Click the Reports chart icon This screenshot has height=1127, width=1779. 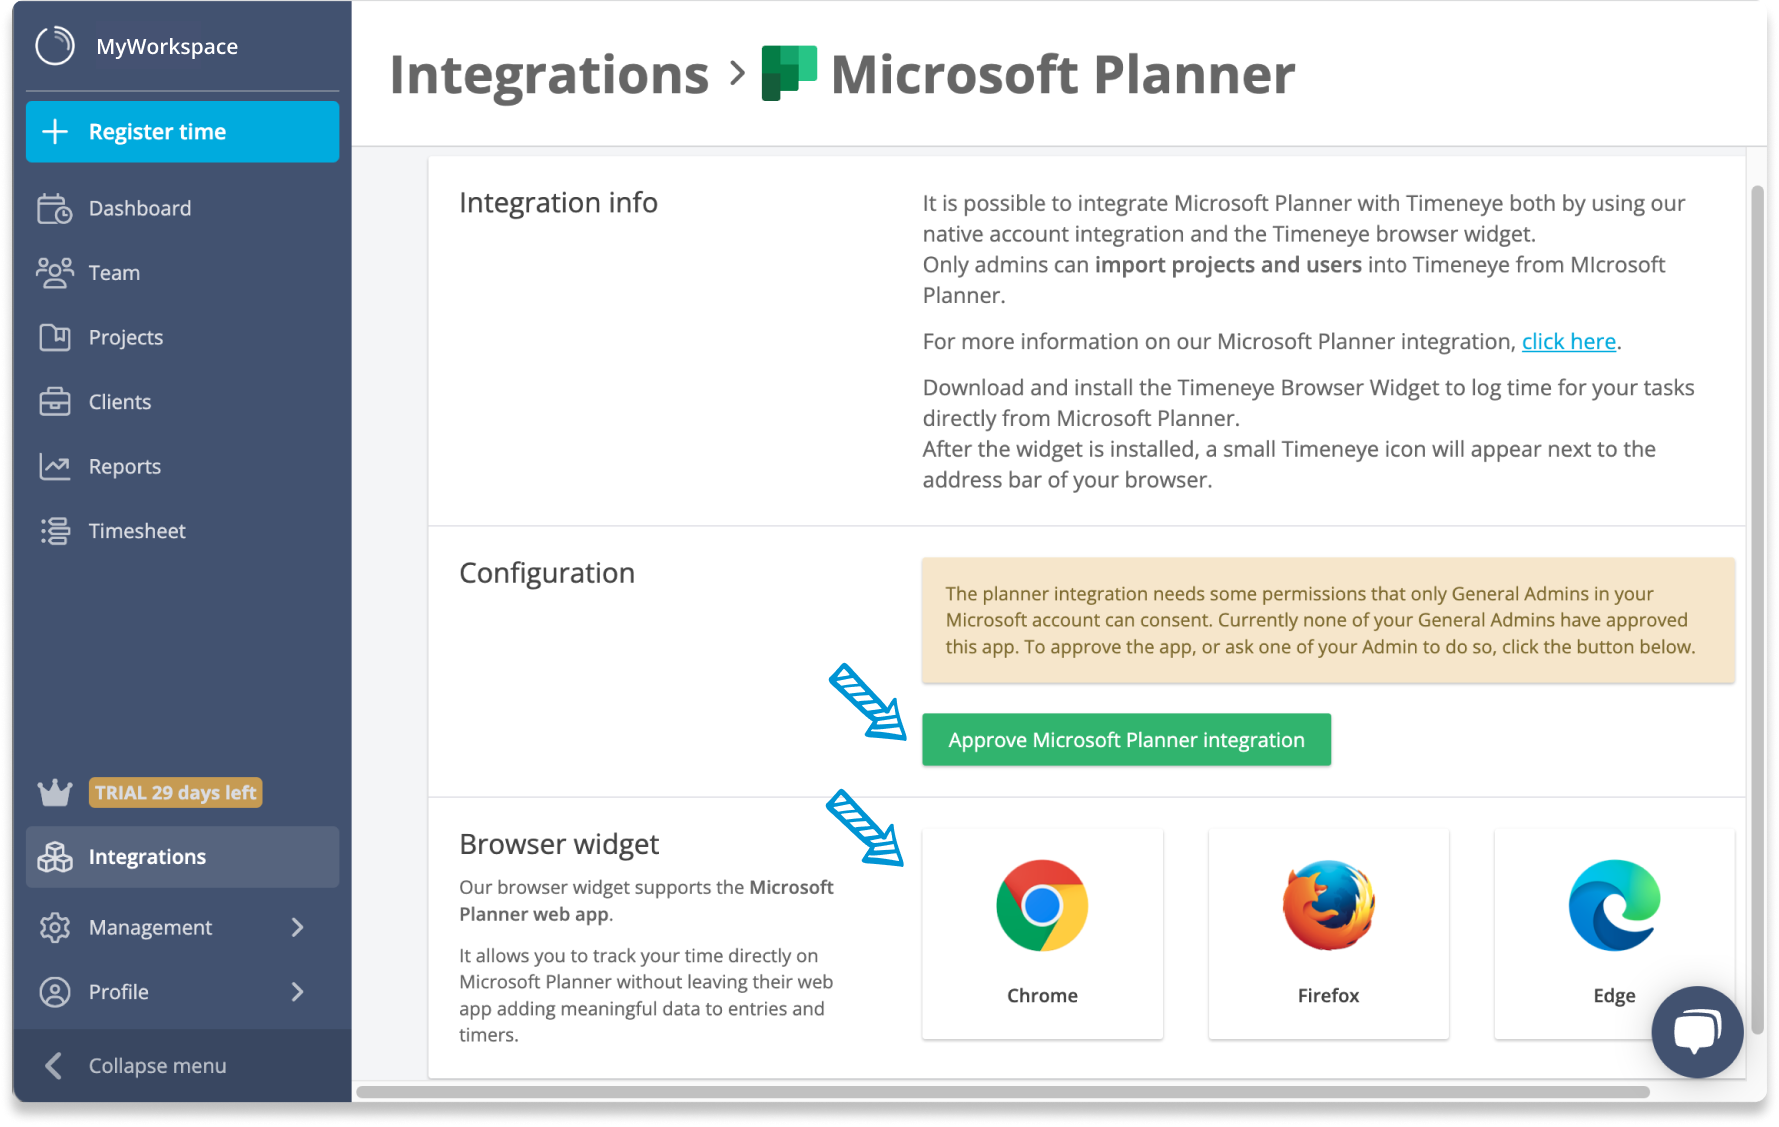(x=55, y=466)
